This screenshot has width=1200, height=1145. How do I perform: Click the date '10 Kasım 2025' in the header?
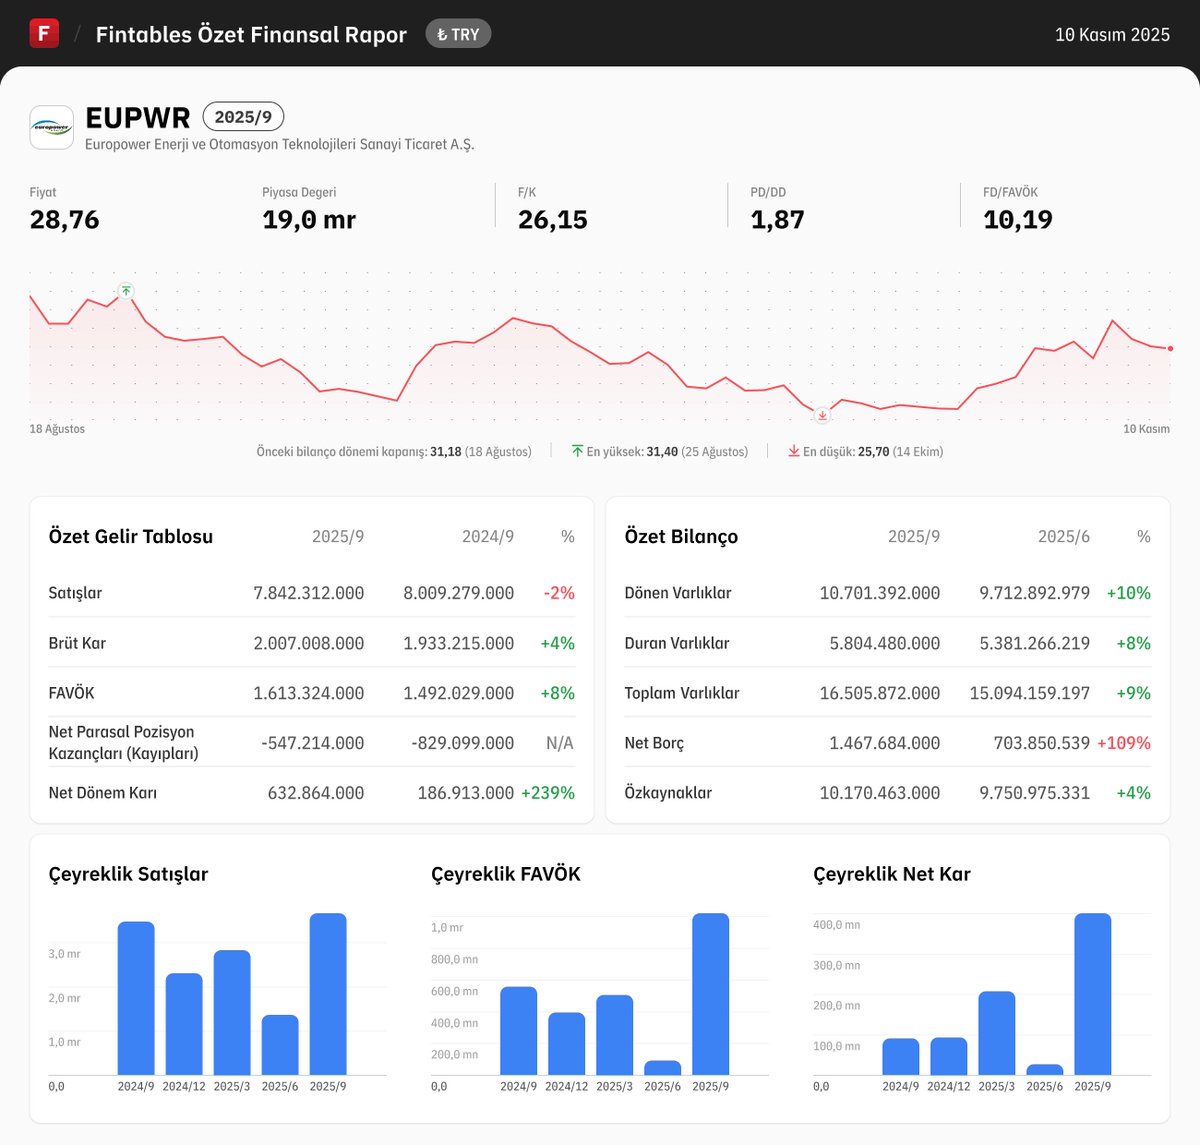(1112, 33)
